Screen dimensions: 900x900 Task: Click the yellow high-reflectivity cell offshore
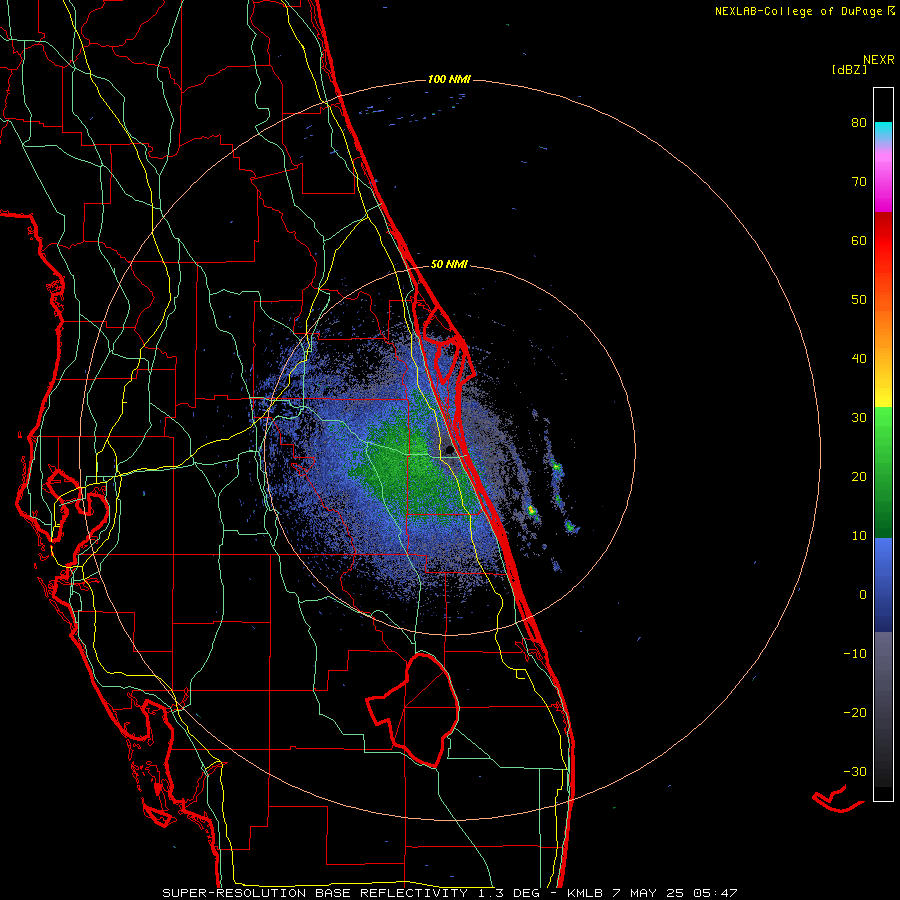tap(532, 510)
